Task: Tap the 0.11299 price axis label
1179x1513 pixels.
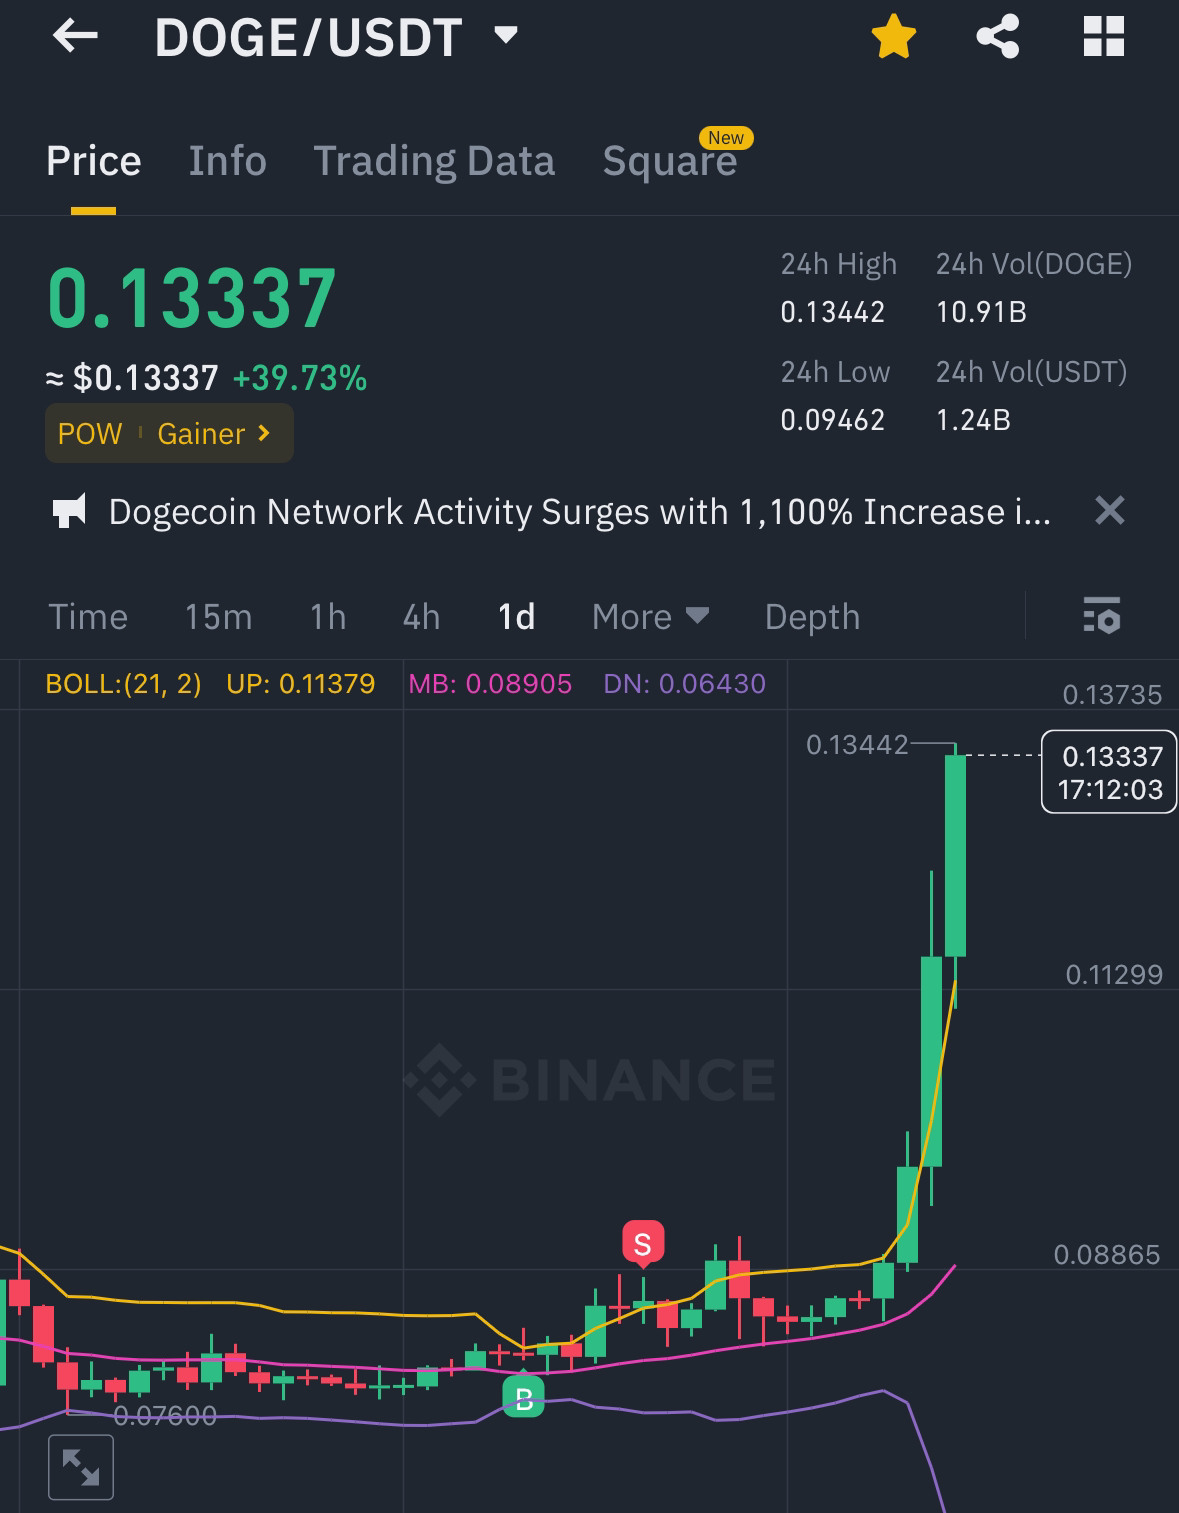Action: tap(1114, 975)
